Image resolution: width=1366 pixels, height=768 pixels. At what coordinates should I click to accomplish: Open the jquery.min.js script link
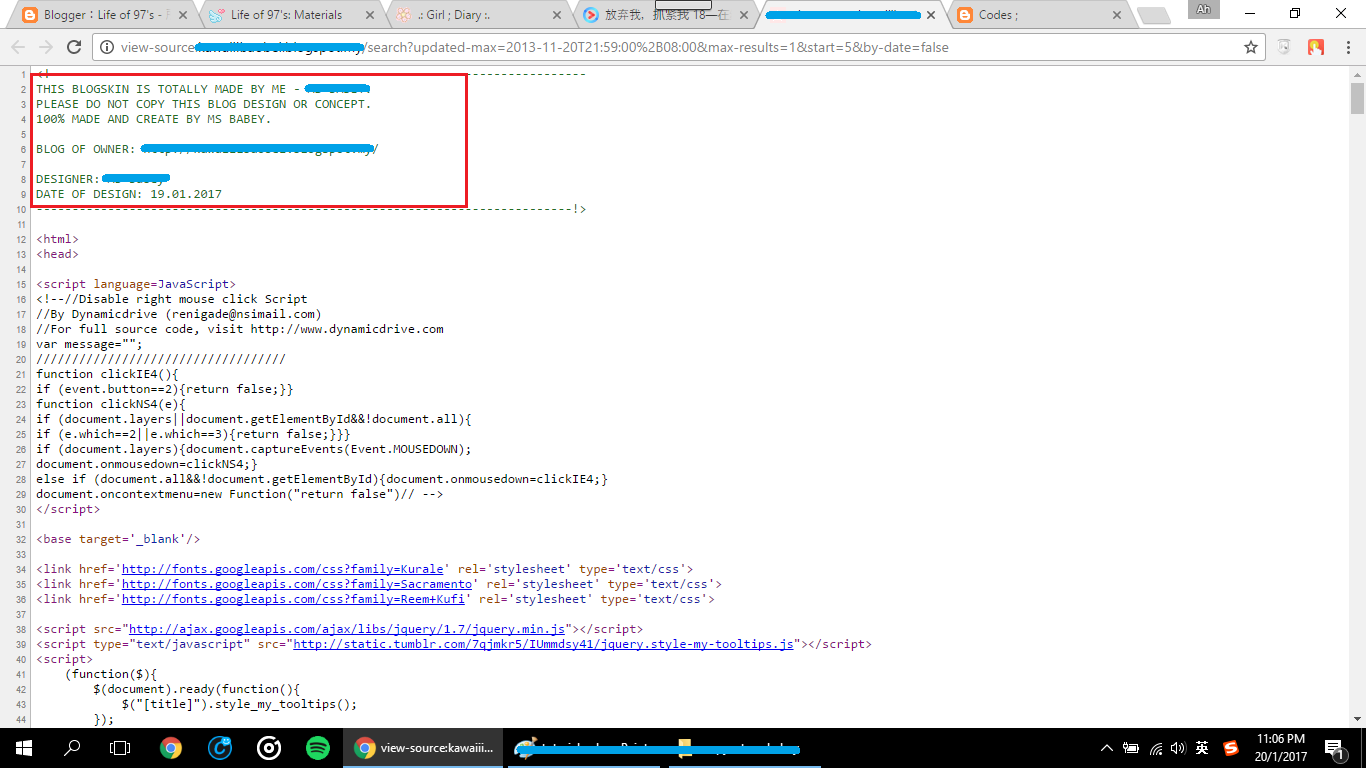coord(348,629)
